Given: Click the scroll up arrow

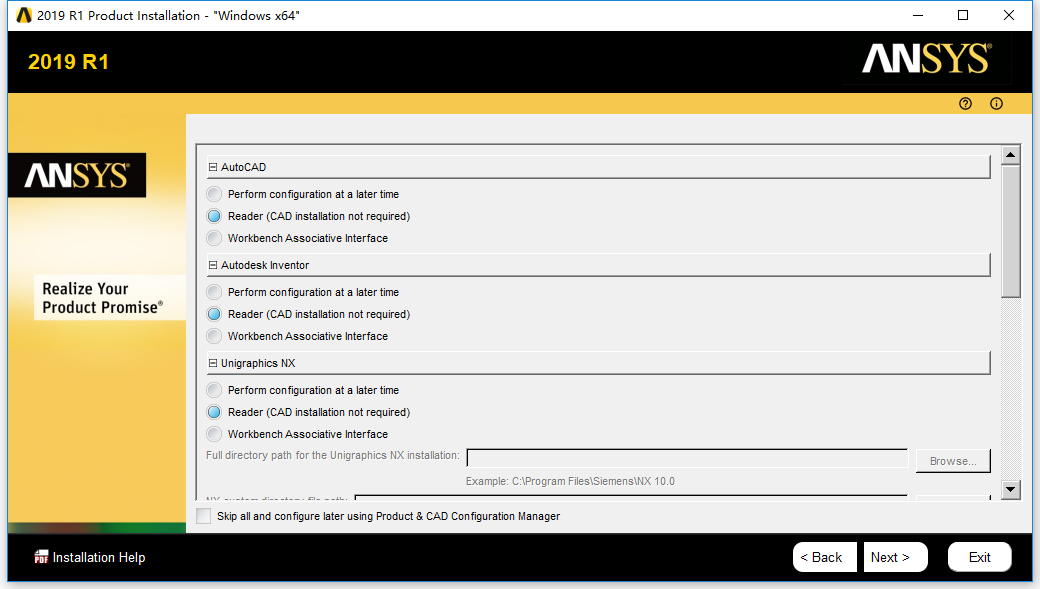Looking at the screenshot, I should coord(1010,155).
